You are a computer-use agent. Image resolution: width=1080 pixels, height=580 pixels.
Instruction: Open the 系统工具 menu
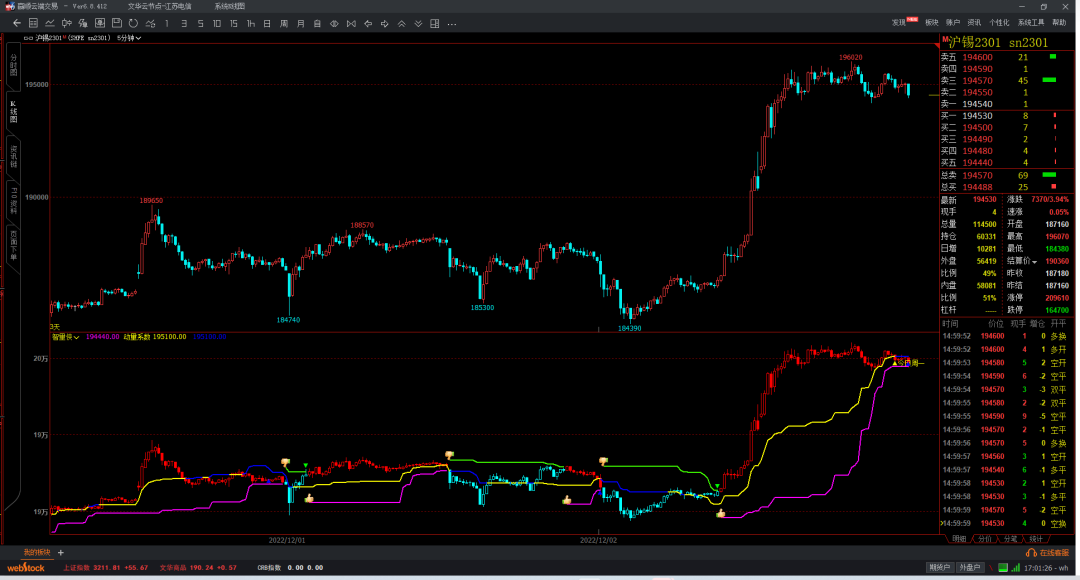tap(1031, 23)
